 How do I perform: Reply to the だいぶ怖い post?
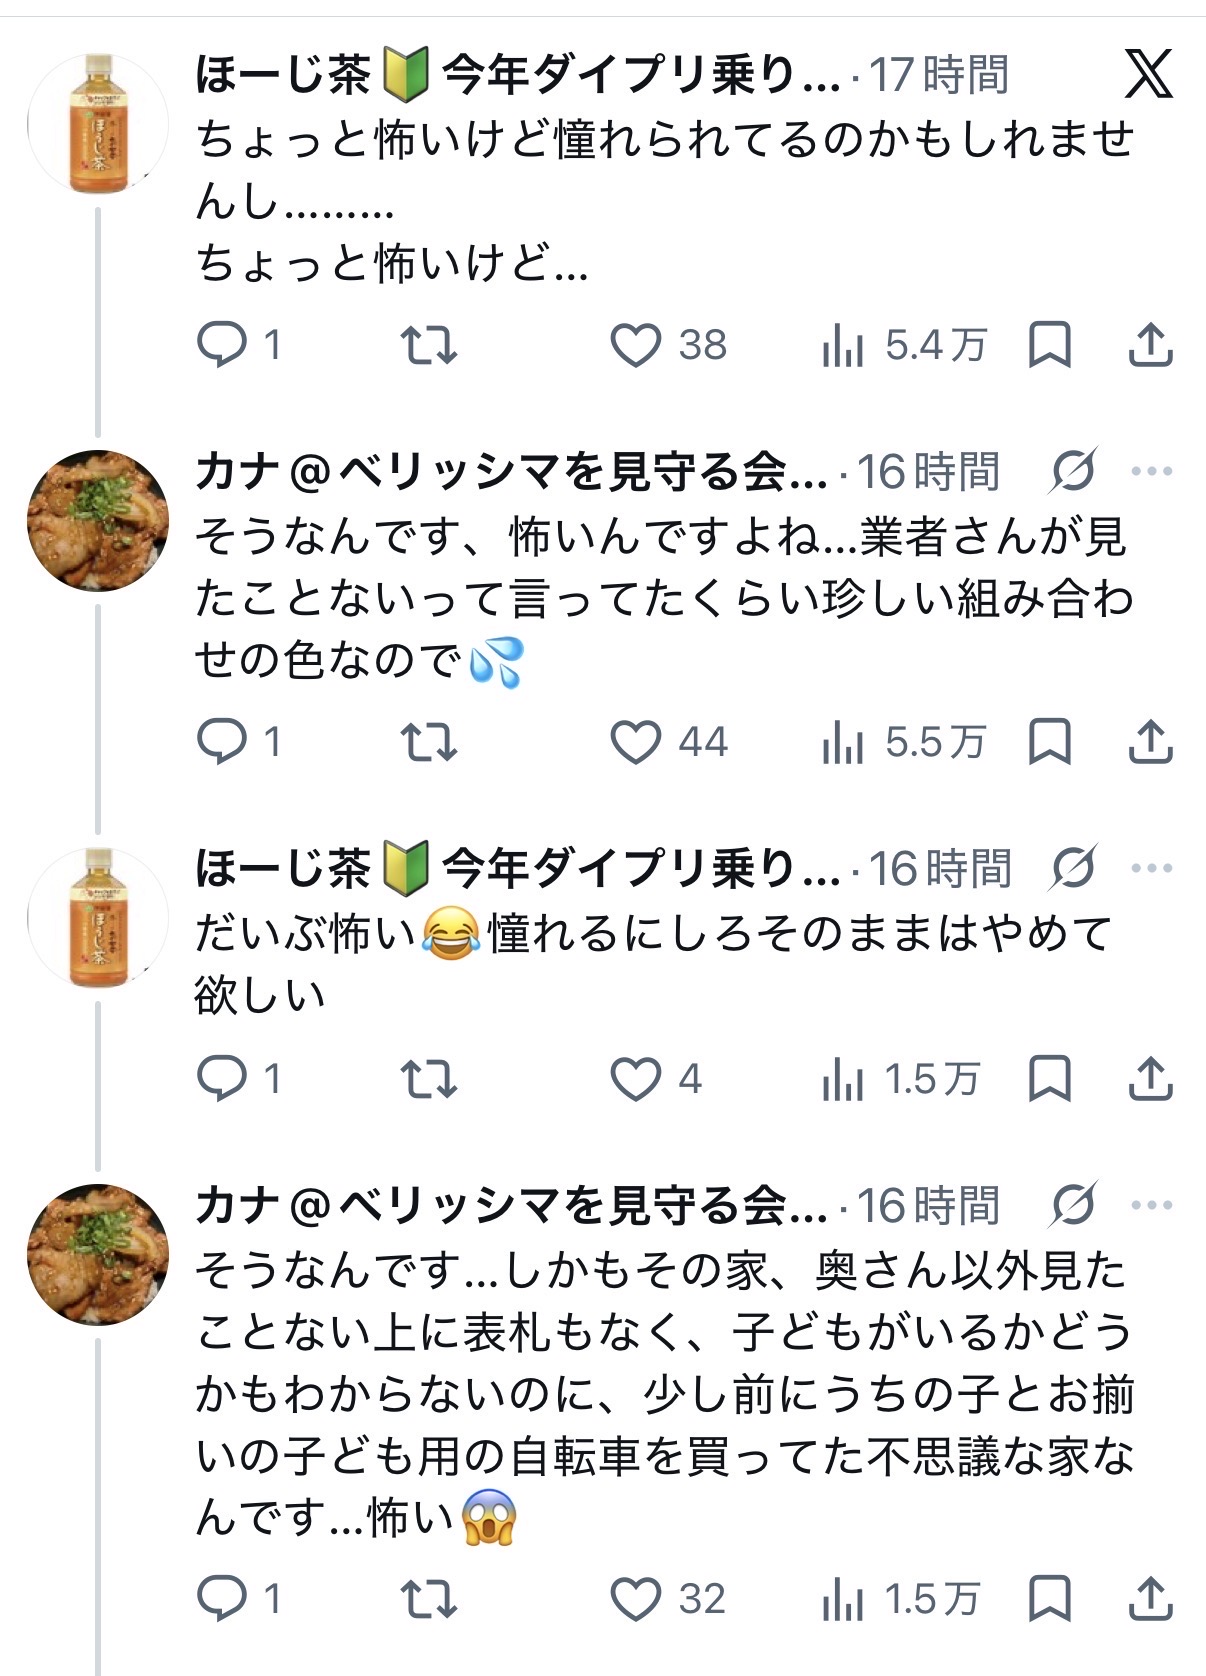click(222, 1079)
